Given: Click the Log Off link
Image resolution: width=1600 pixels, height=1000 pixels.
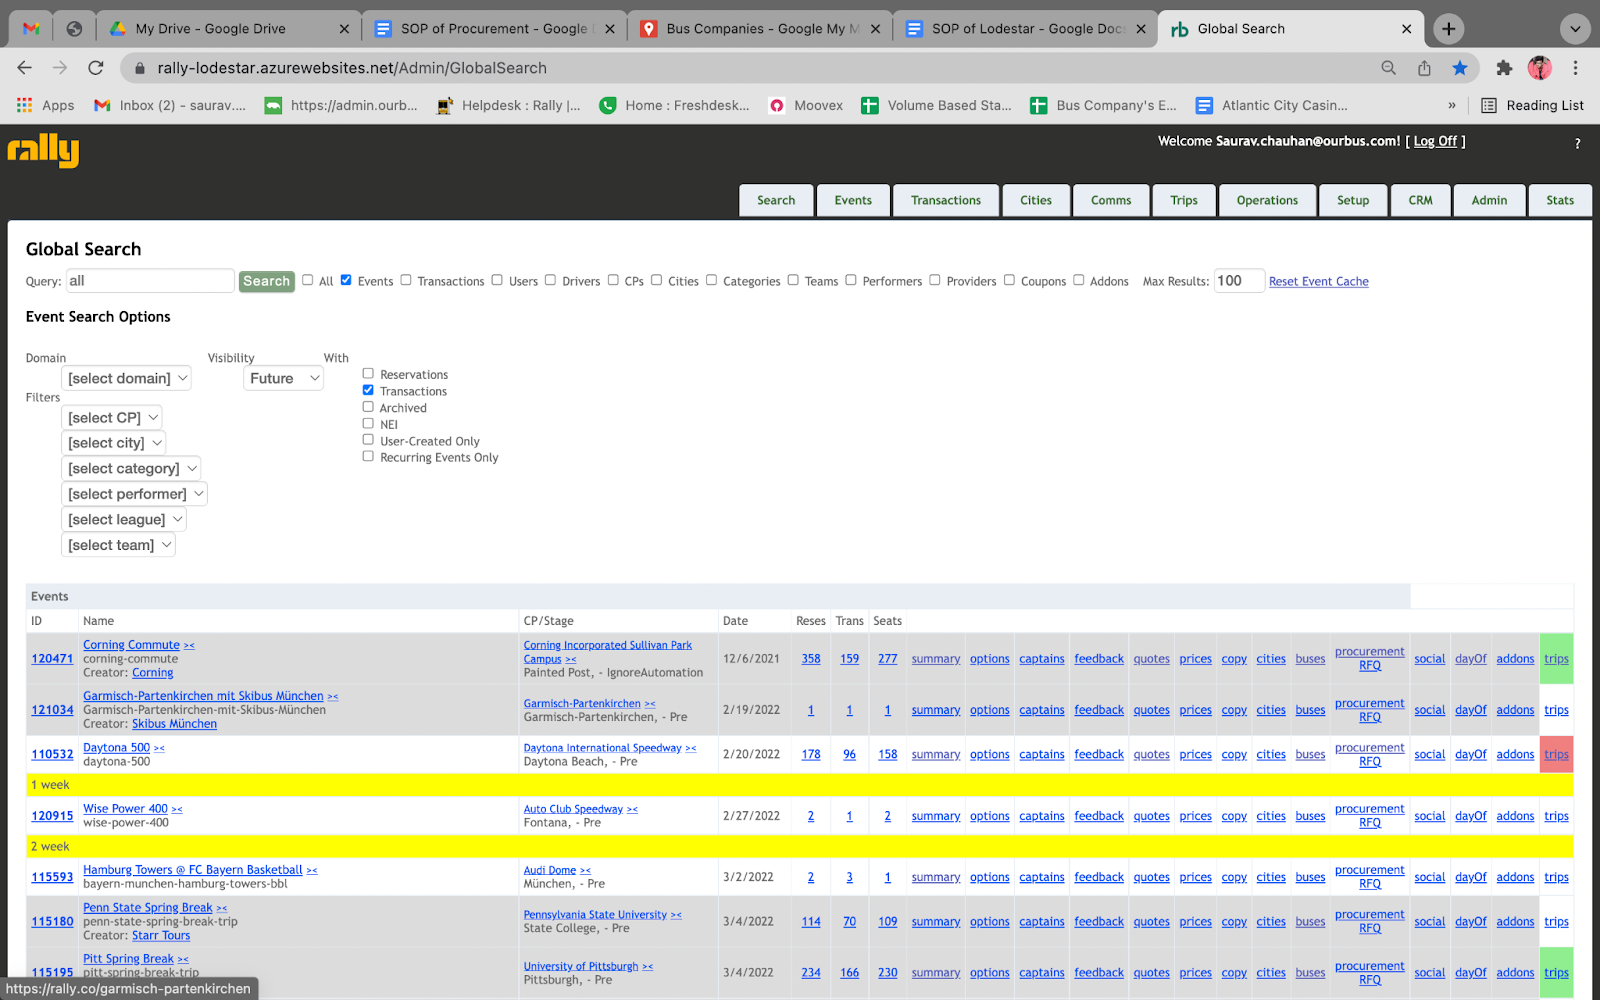Looking at the screenshot, I should 1435,141.
